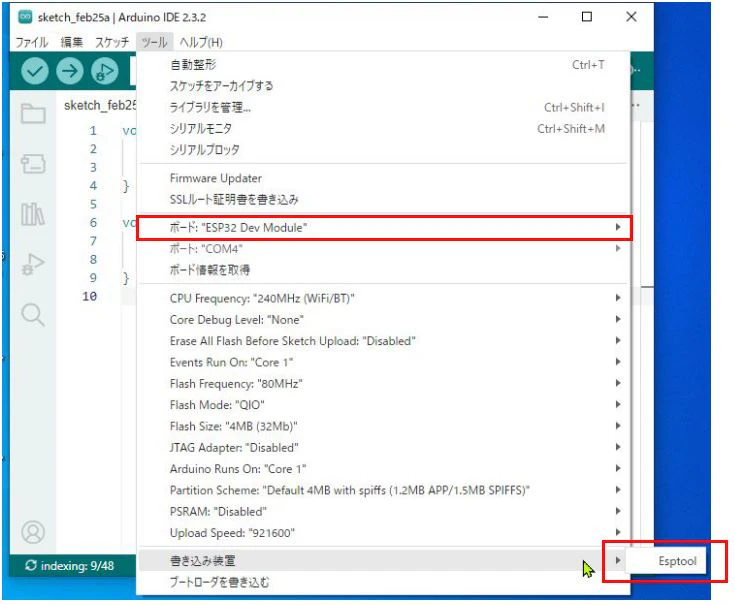
Task: Start debugging with the debug play button
Action: [x=105, y=71]
